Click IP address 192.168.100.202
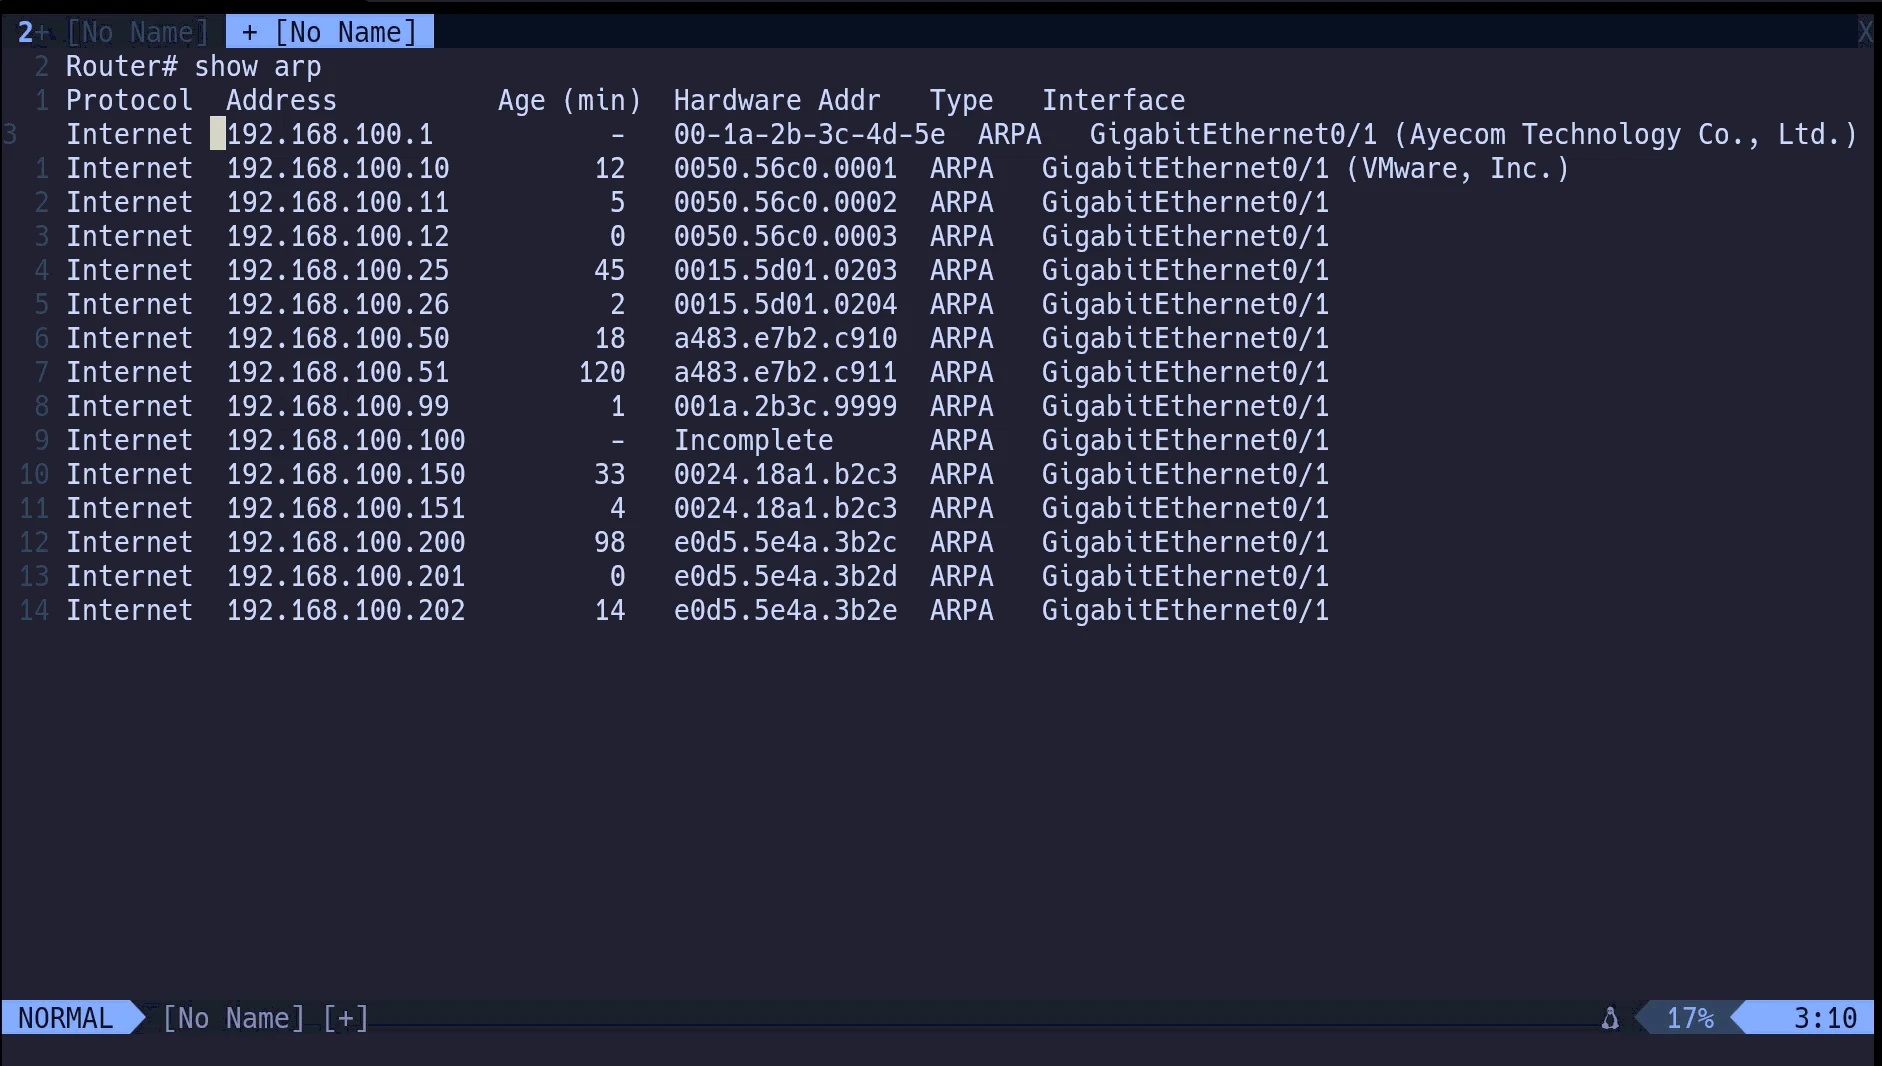 (x=346, y=611)
